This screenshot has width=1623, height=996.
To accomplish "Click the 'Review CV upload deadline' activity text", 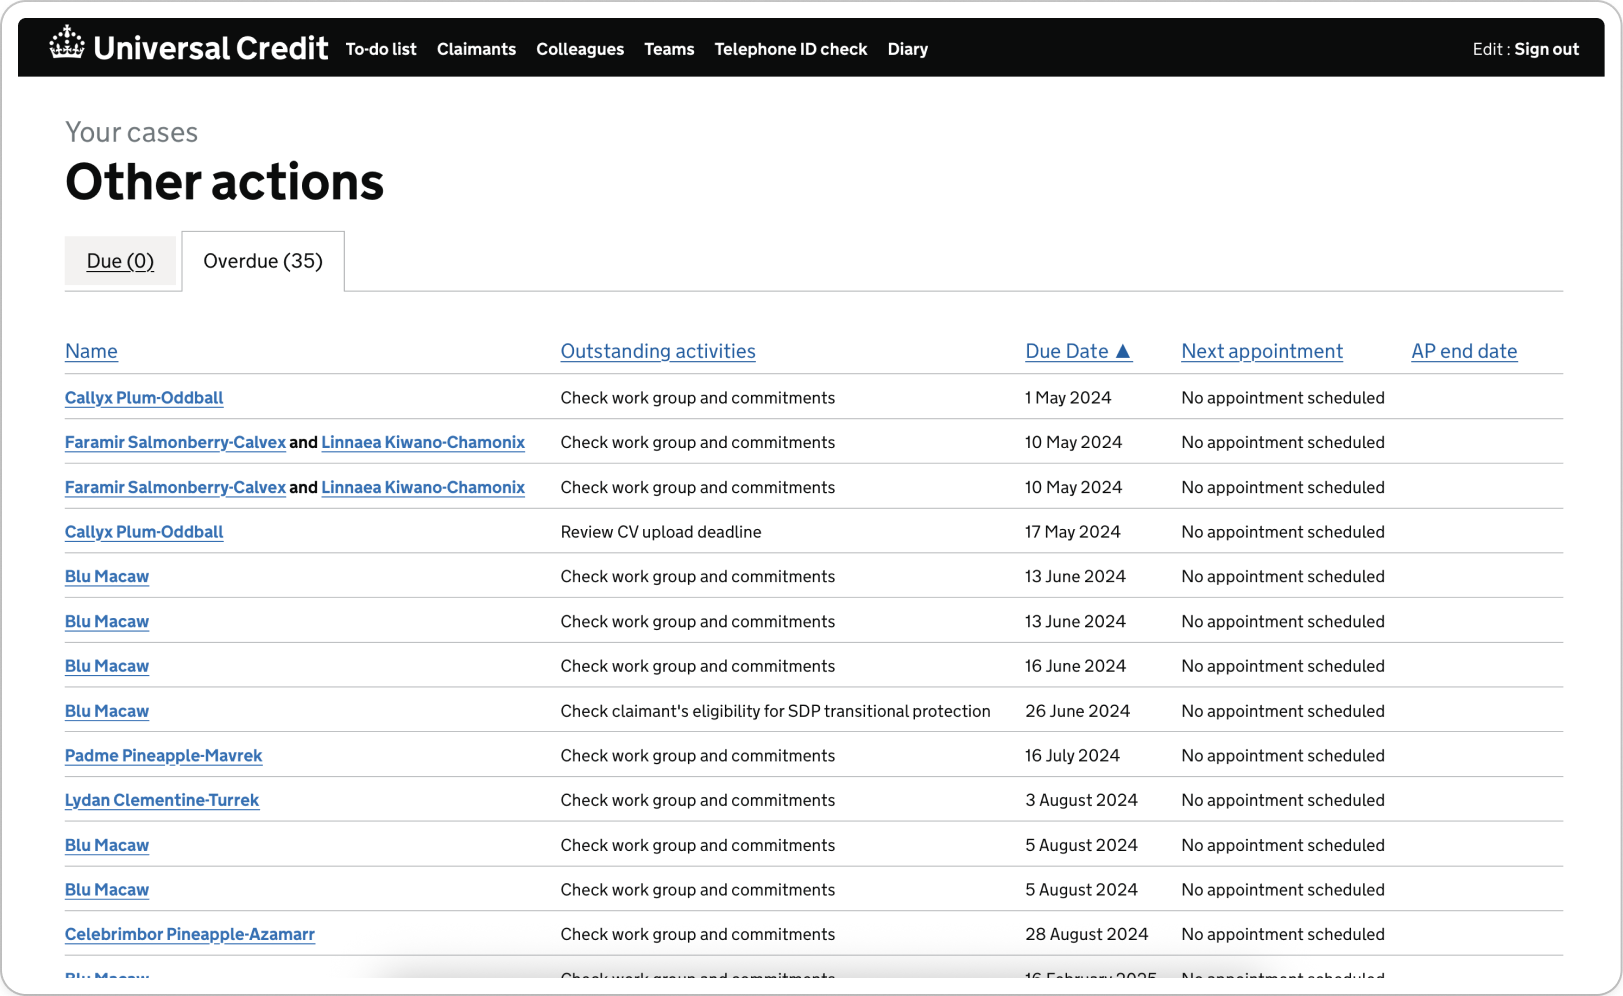I will coord(661,532).
